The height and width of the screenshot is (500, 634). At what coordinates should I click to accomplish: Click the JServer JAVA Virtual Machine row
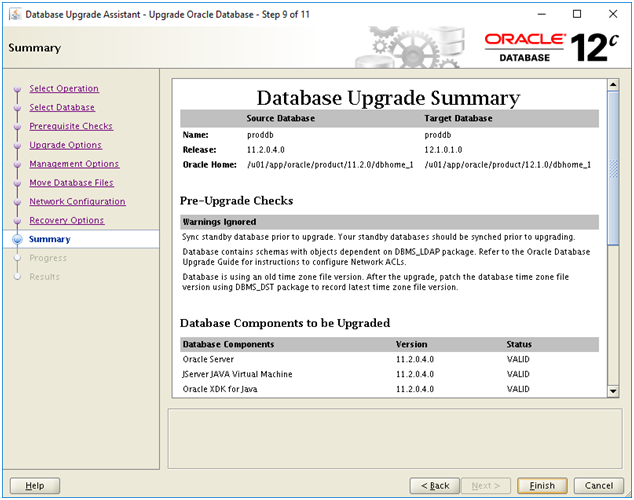tap(389, 374)
